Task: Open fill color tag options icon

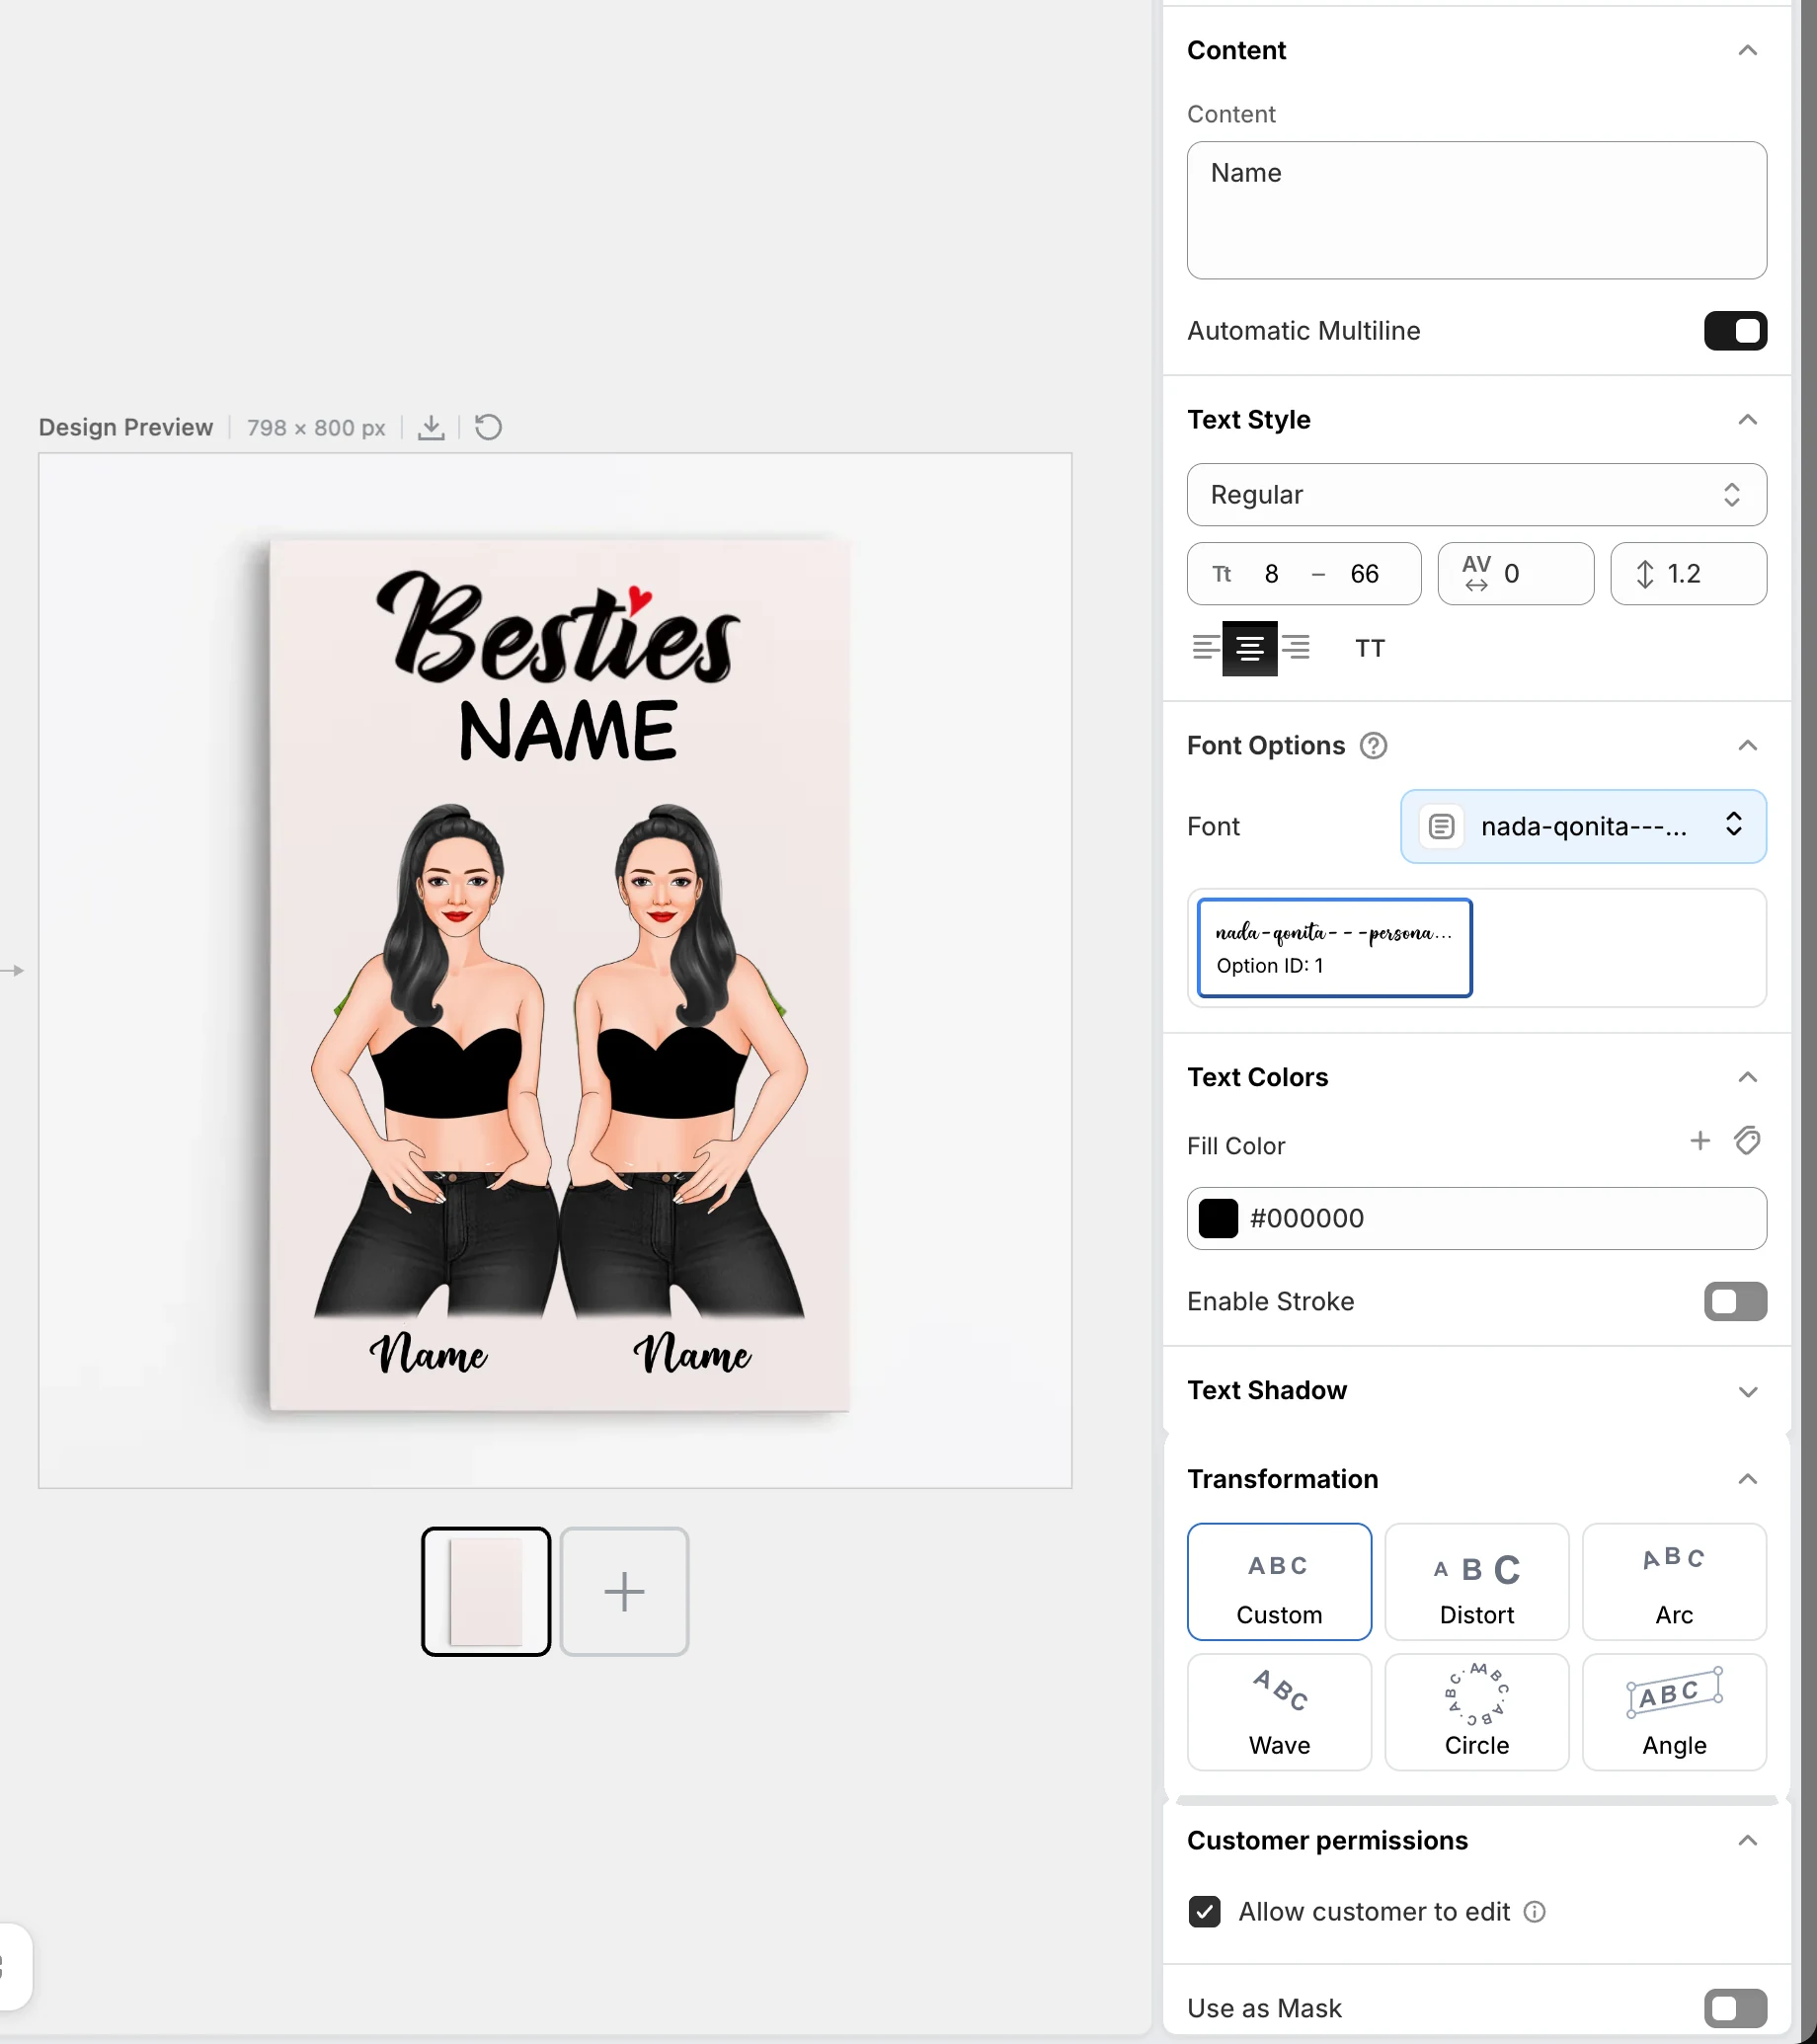Action: [1747, 1141]
